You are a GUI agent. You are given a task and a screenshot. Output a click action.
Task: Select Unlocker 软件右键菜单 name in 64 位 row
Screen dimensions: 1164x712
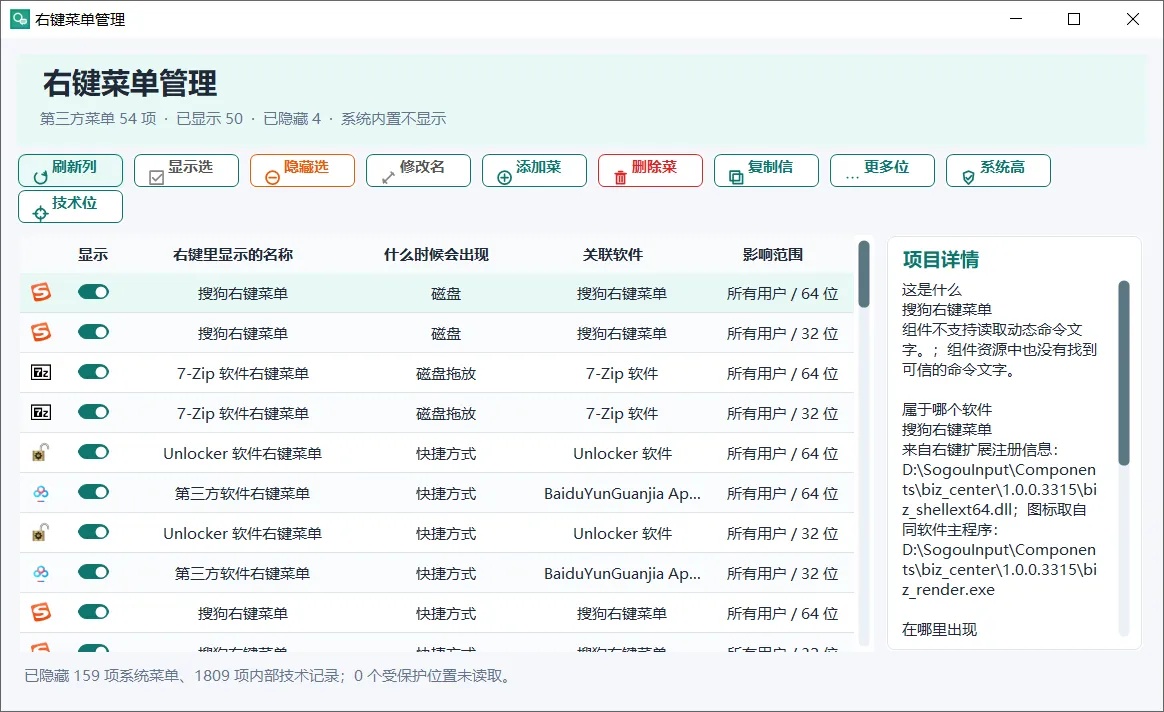coord(243,454)
